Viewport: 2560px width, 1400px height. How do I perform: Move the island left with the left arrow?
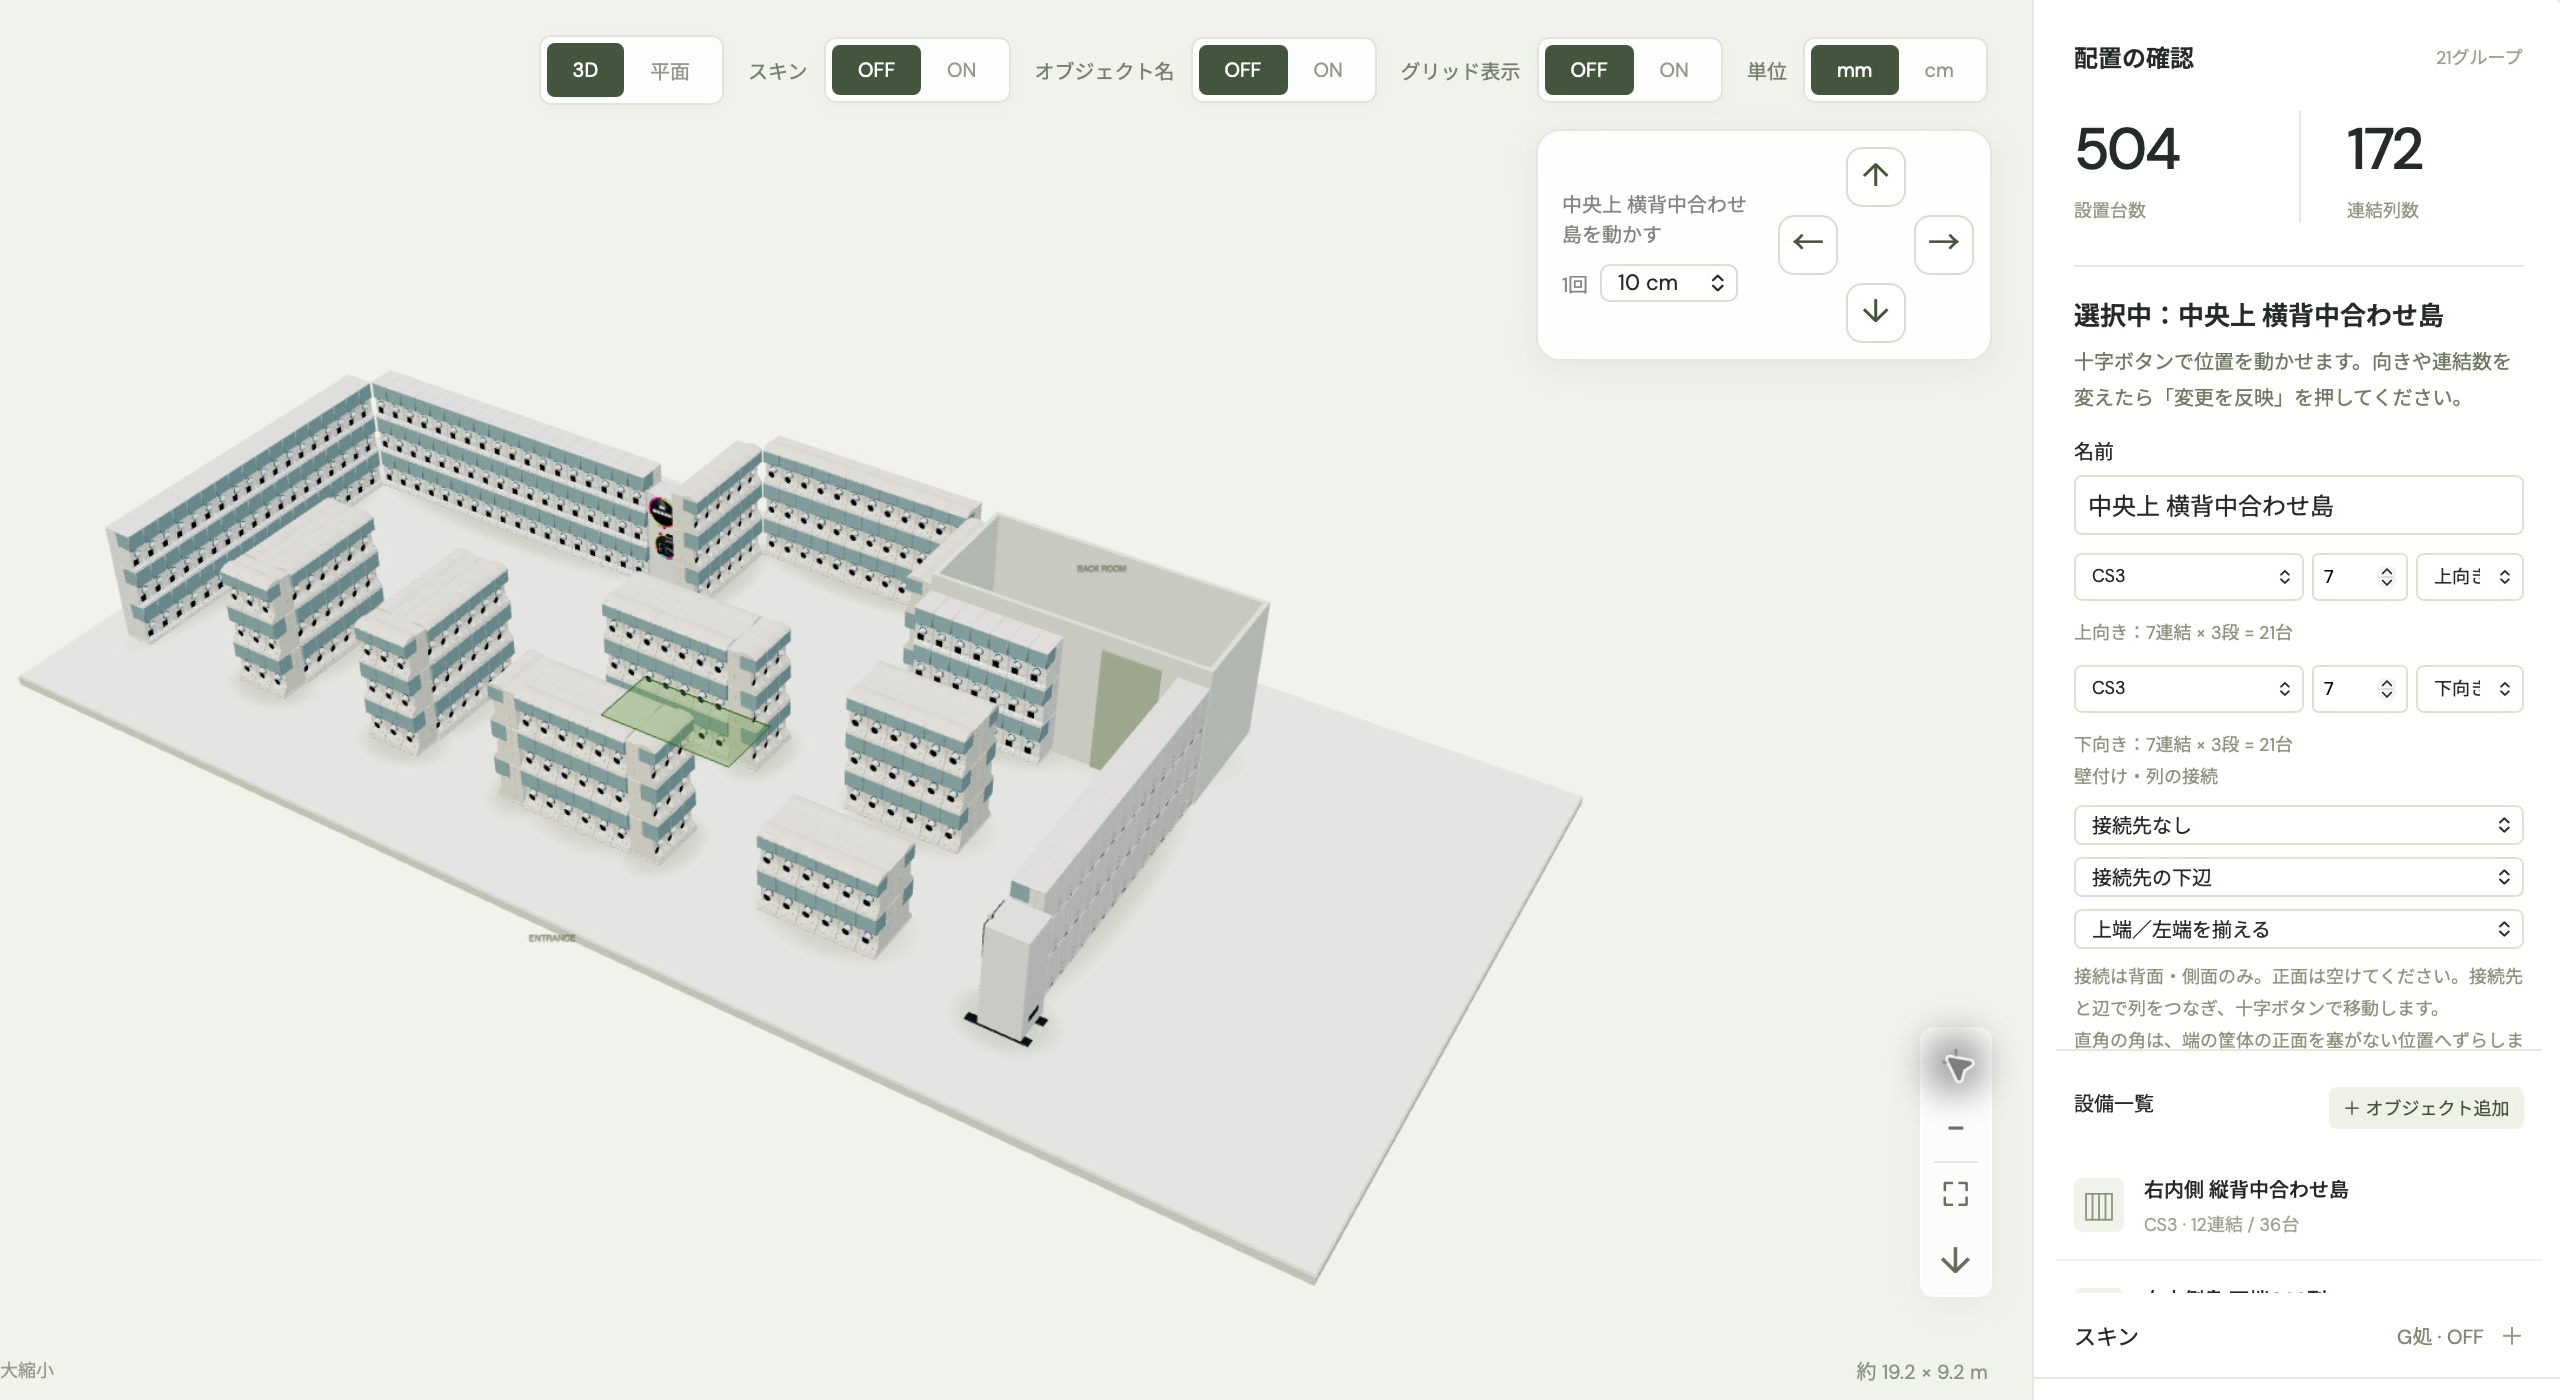[x=1807, y=243]
